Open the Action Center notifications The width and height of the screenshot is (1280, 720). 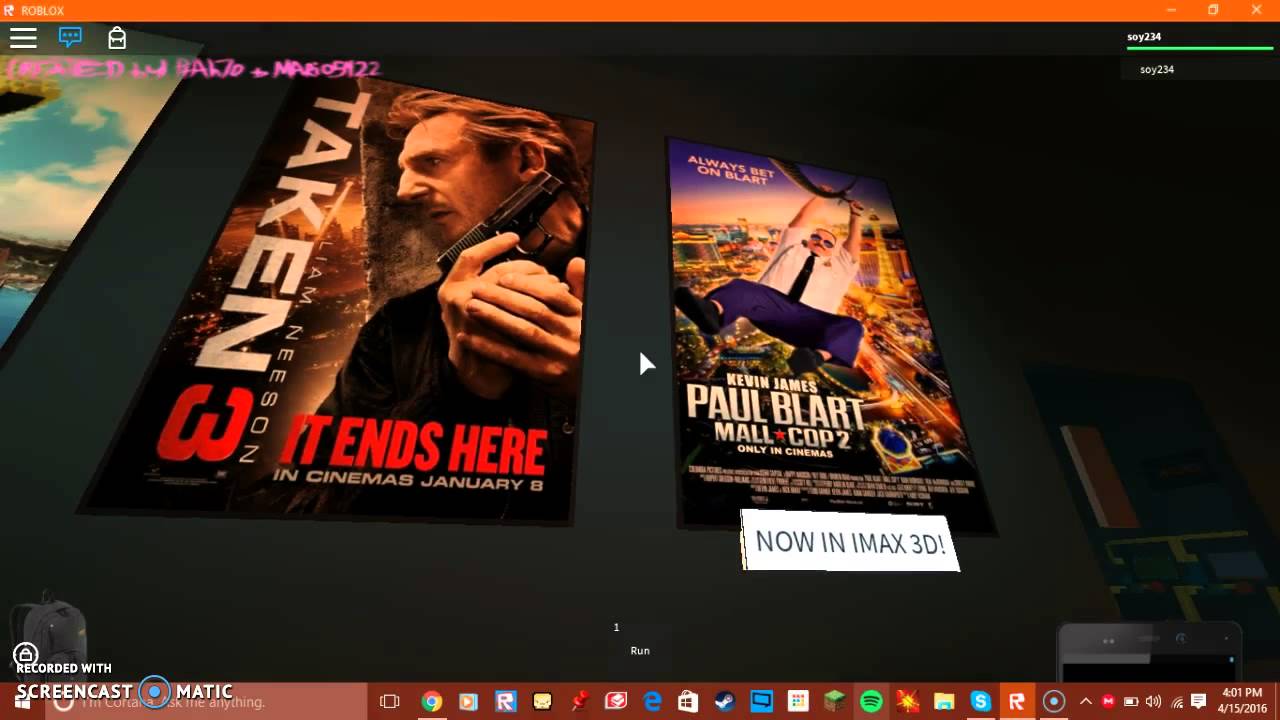tap(1199, 702)
